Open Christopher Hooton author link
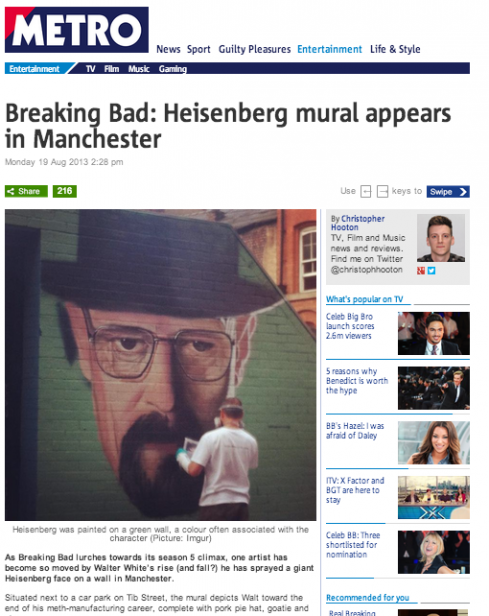This screenshot has height=616, width=489. click(357, 223)
